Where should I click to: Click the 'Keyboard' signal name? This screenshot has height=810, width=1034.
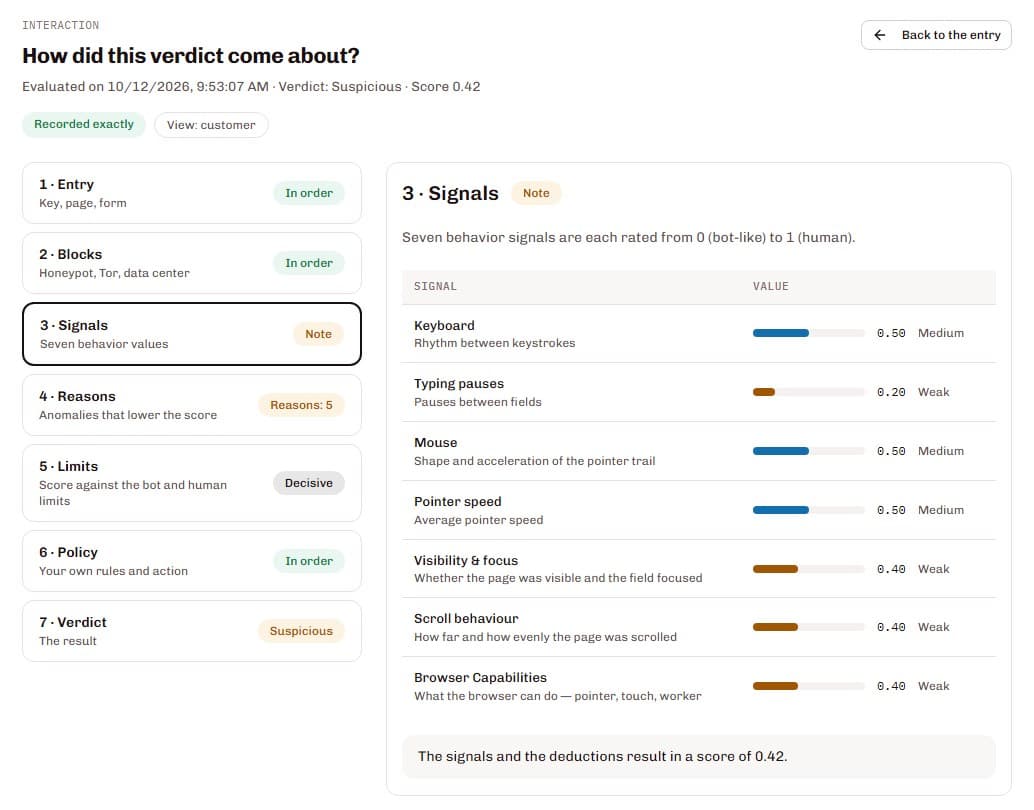[x=444, y=325]
